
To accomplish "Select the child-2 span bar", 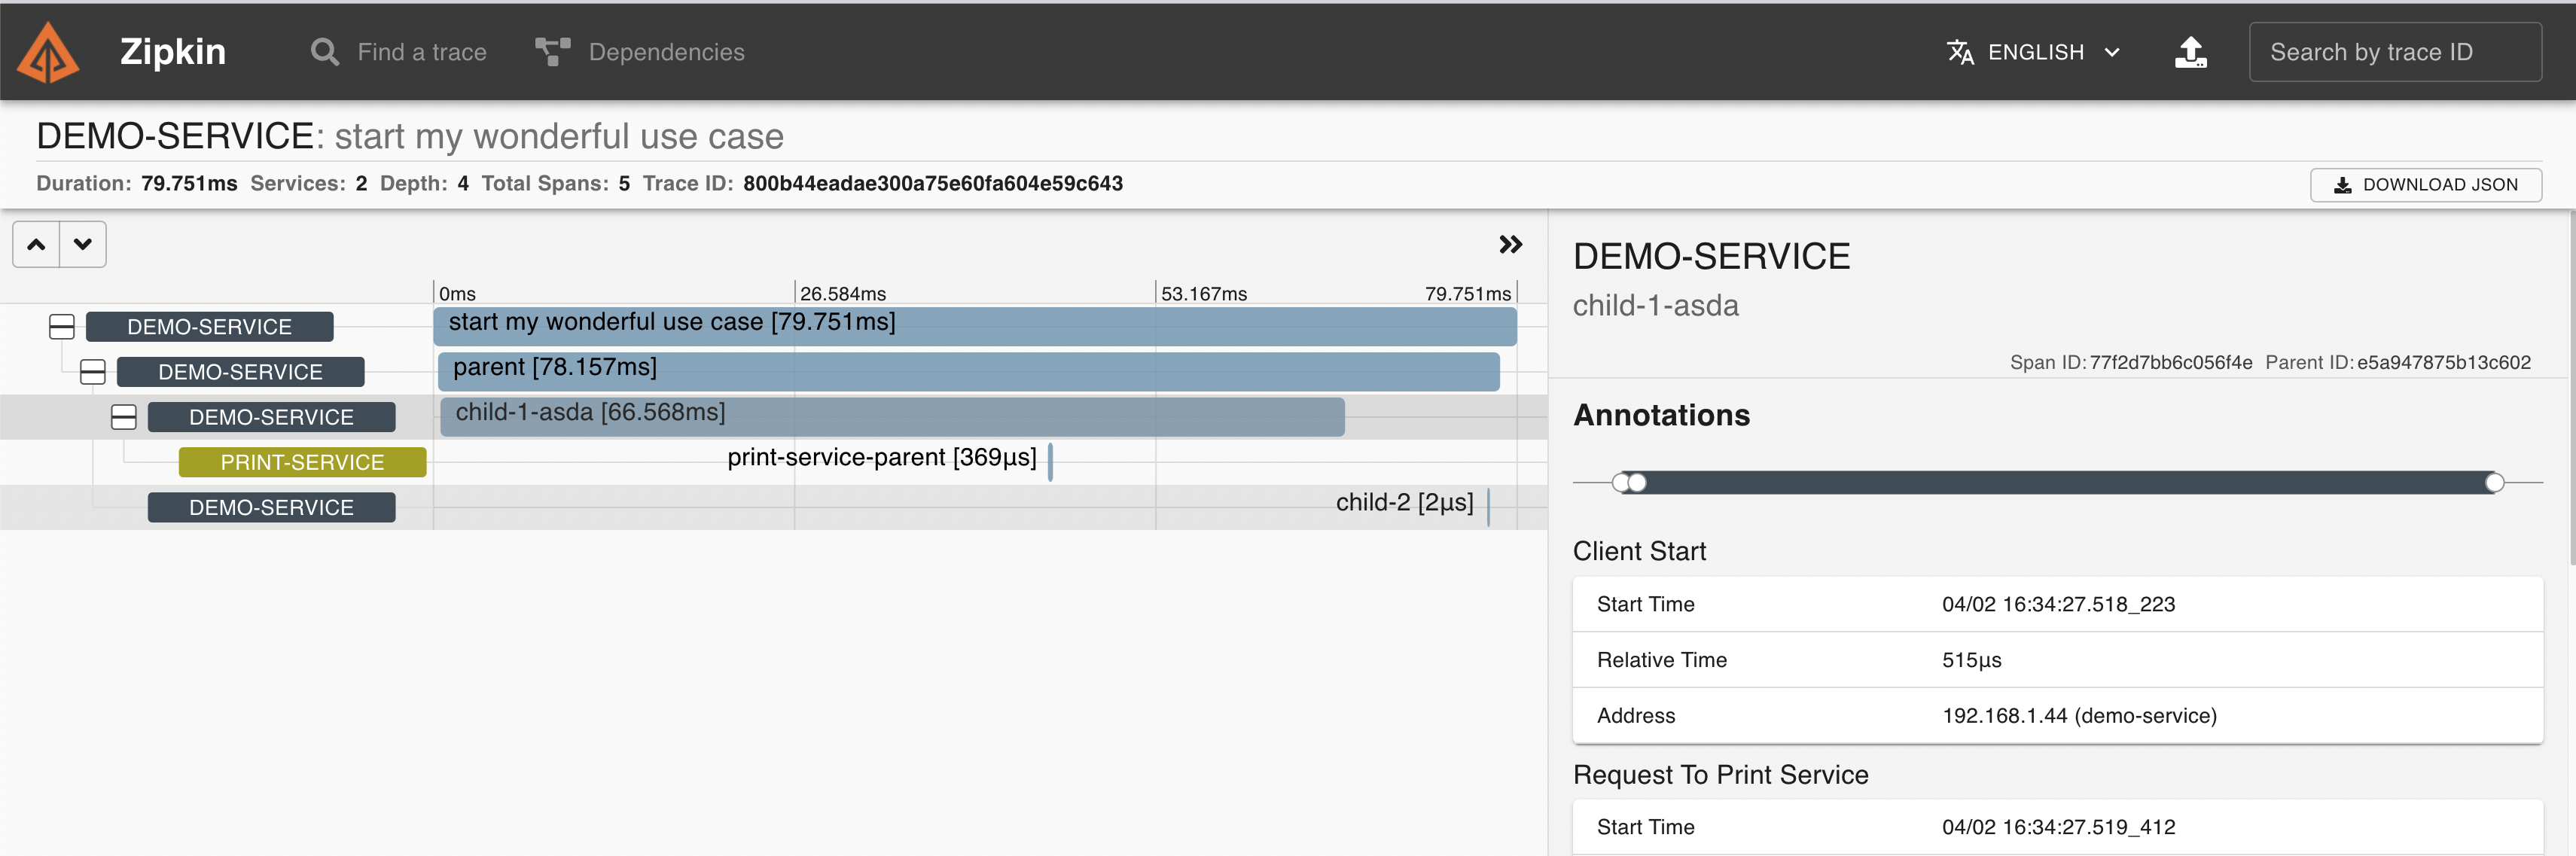I will (x=1488, y=507).
